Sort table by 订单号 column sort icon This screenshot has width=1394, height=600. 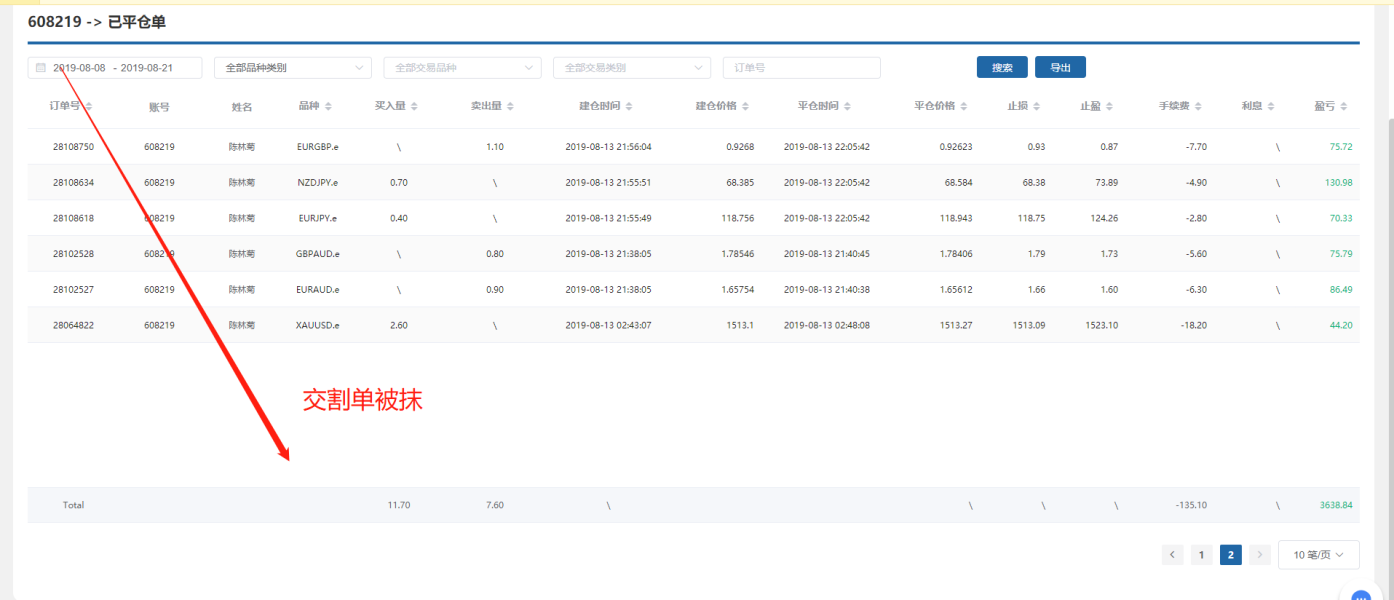tap(88, 106)
